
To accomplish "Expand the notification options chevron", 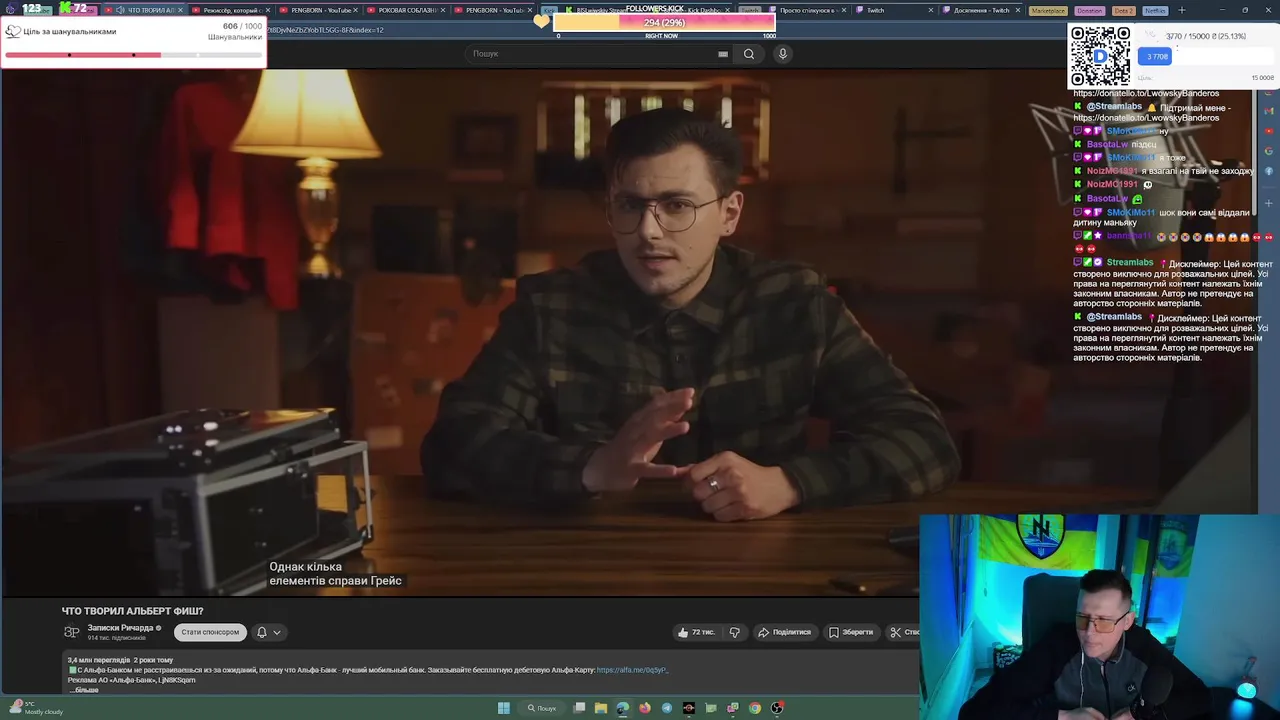I will pos(277,632).
